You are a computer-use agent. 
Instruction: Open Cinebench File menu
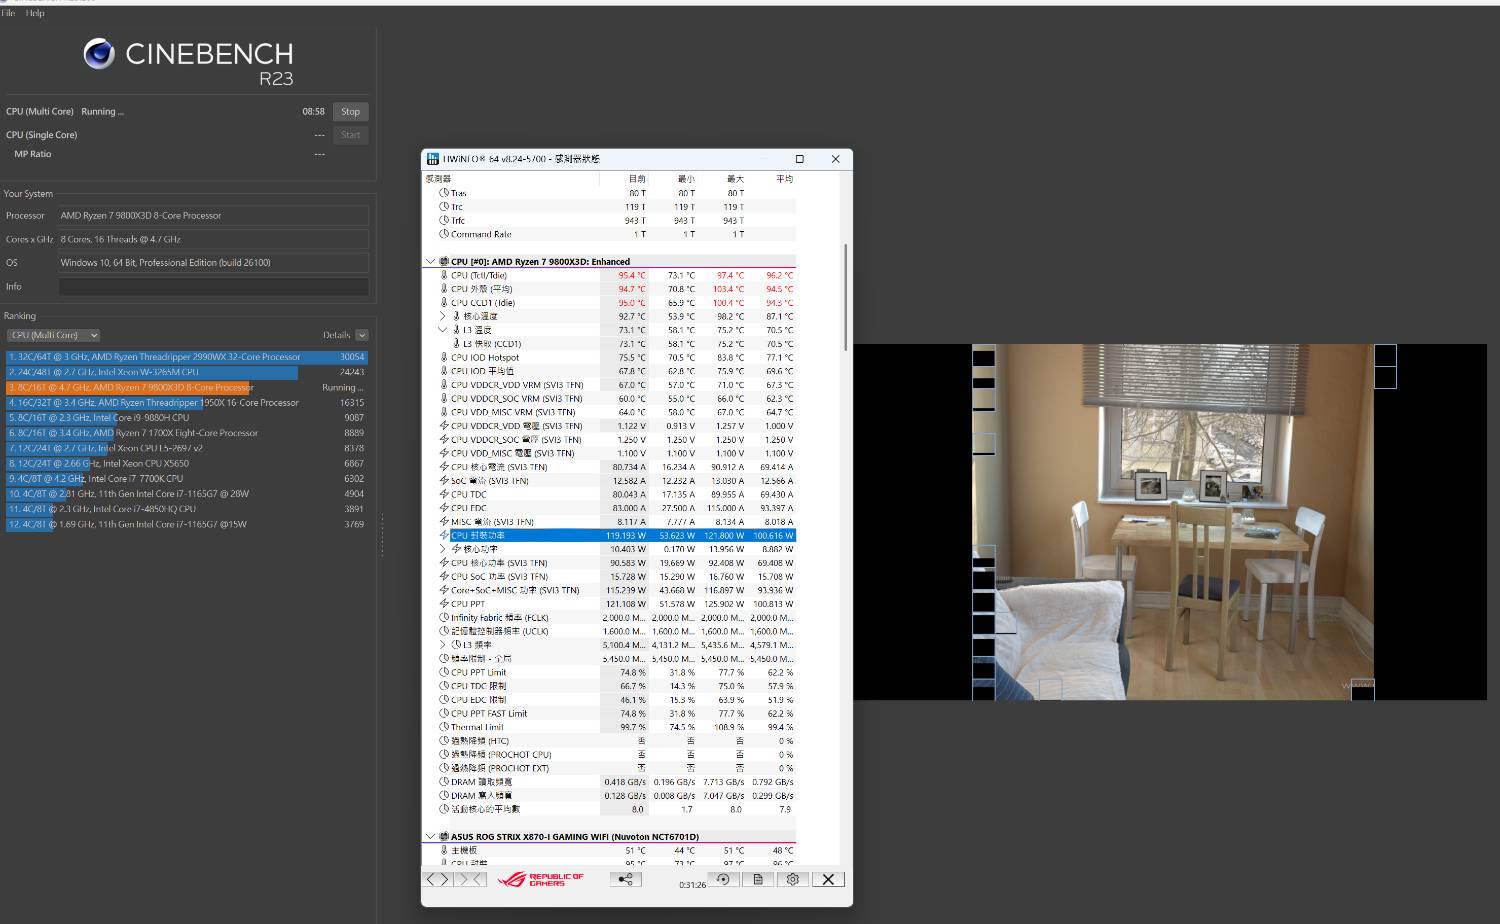tap(8, 13)
